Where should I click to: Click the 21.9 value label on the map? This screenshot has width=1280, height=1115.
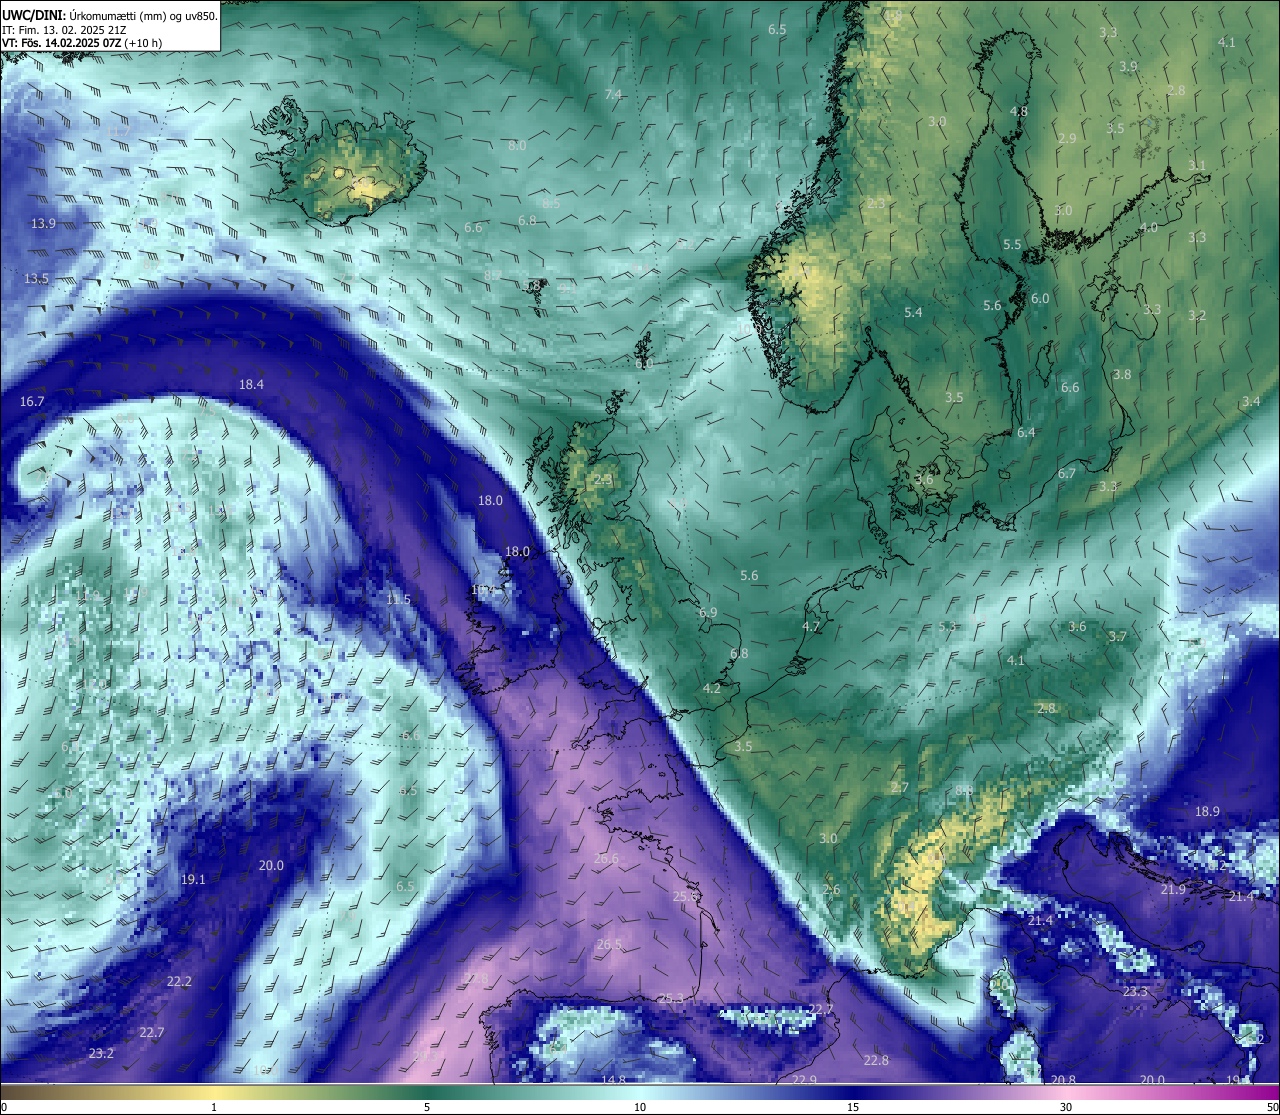(1173, 890)
